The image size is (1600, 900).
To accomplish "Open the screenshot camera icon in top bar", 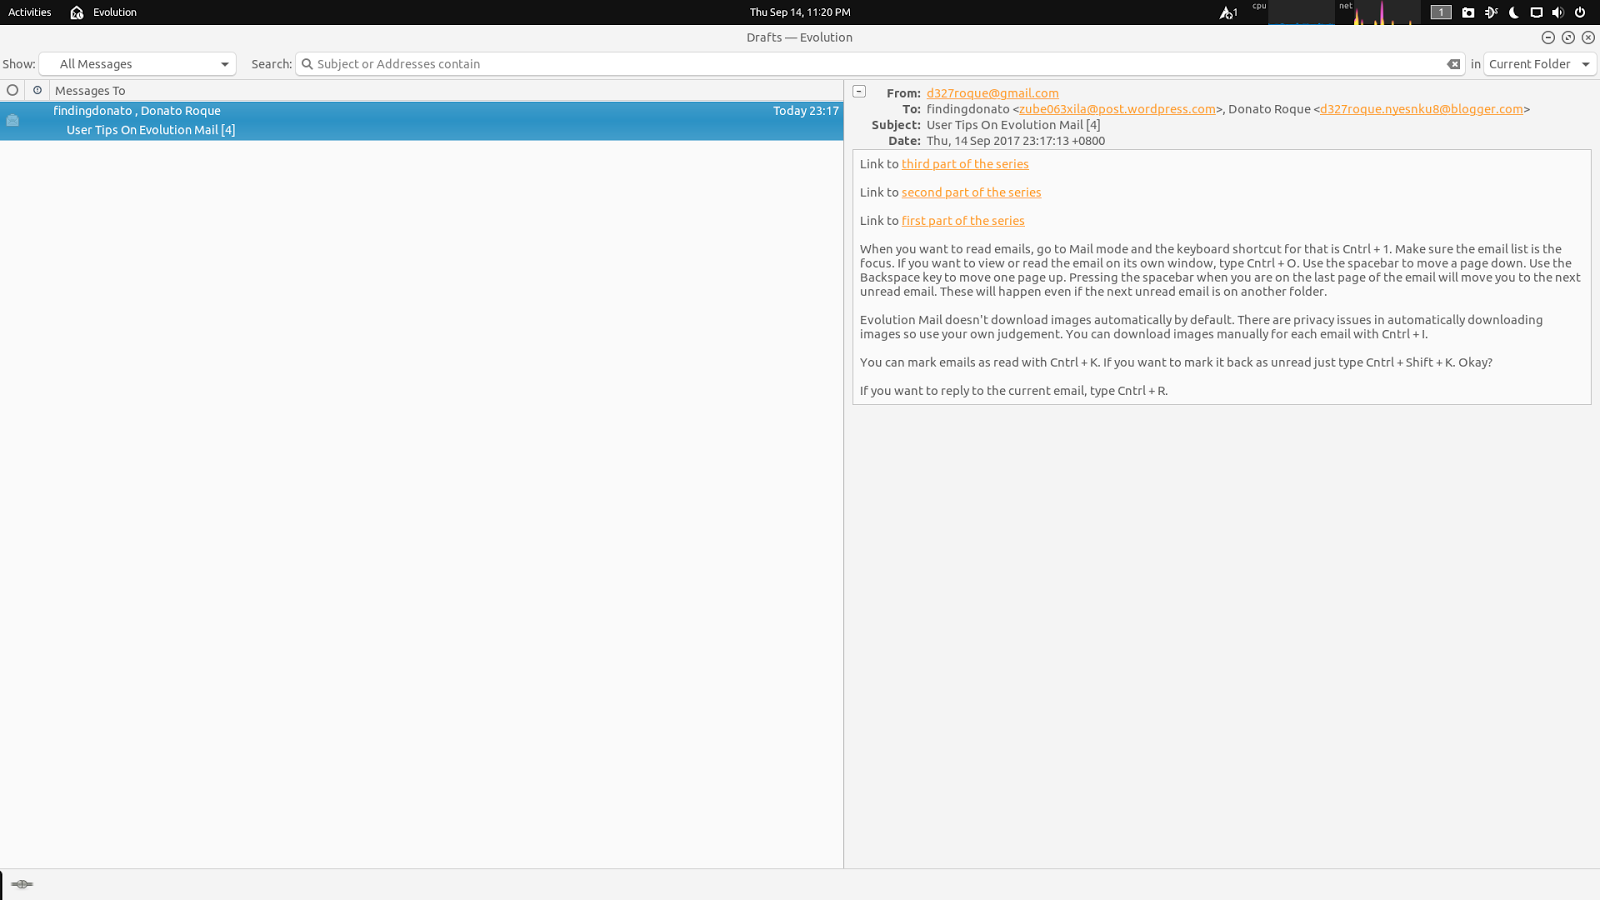I will (1468, 12).
